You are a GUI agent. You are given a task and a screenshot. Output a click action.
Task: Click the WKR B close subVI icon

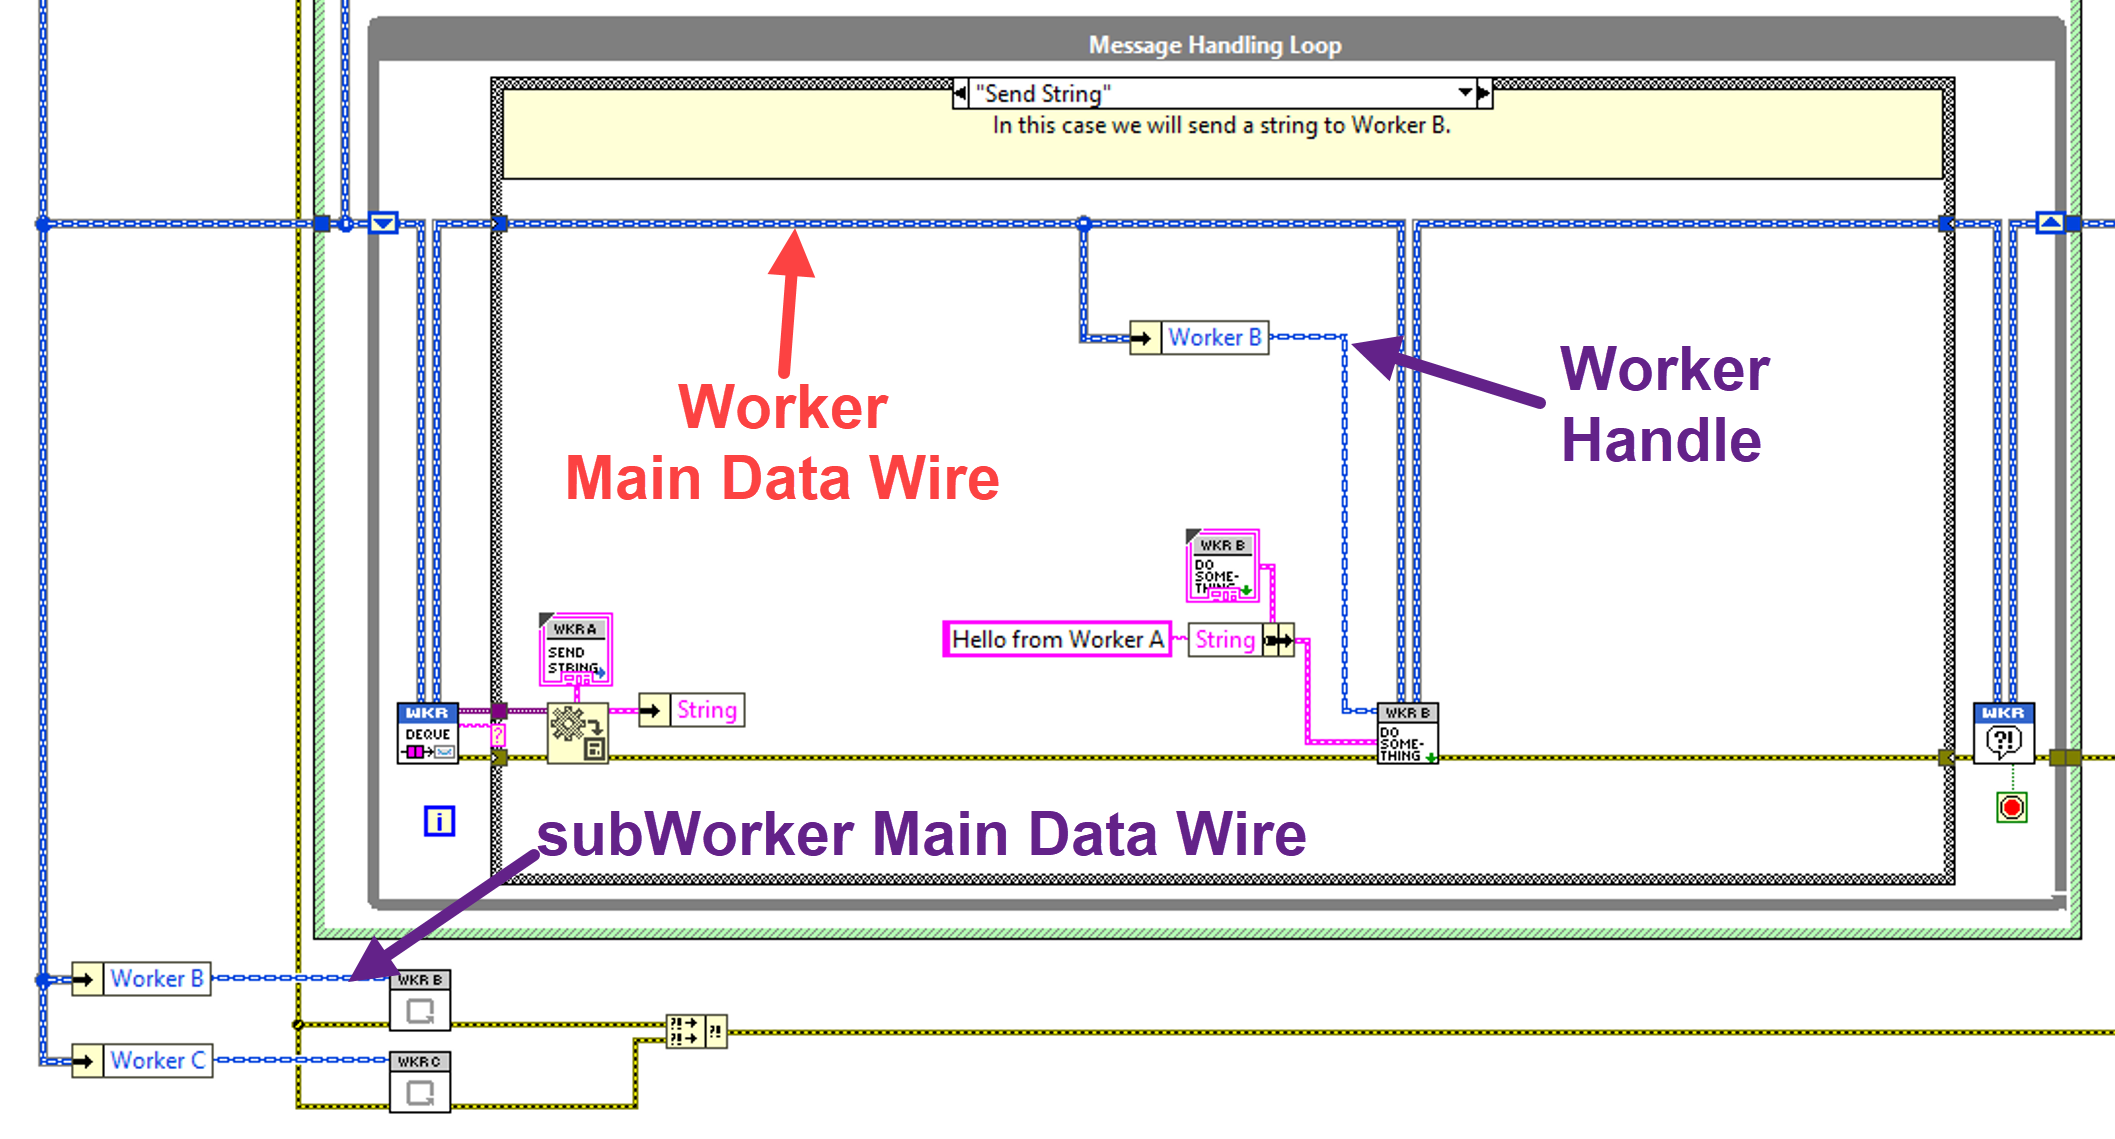[x=420, y=1000]
